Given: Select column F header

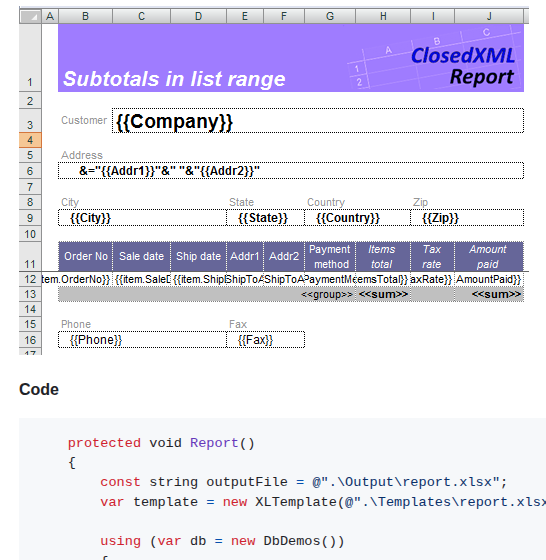Looking at the screenshot, I should [x=284, y=16].
